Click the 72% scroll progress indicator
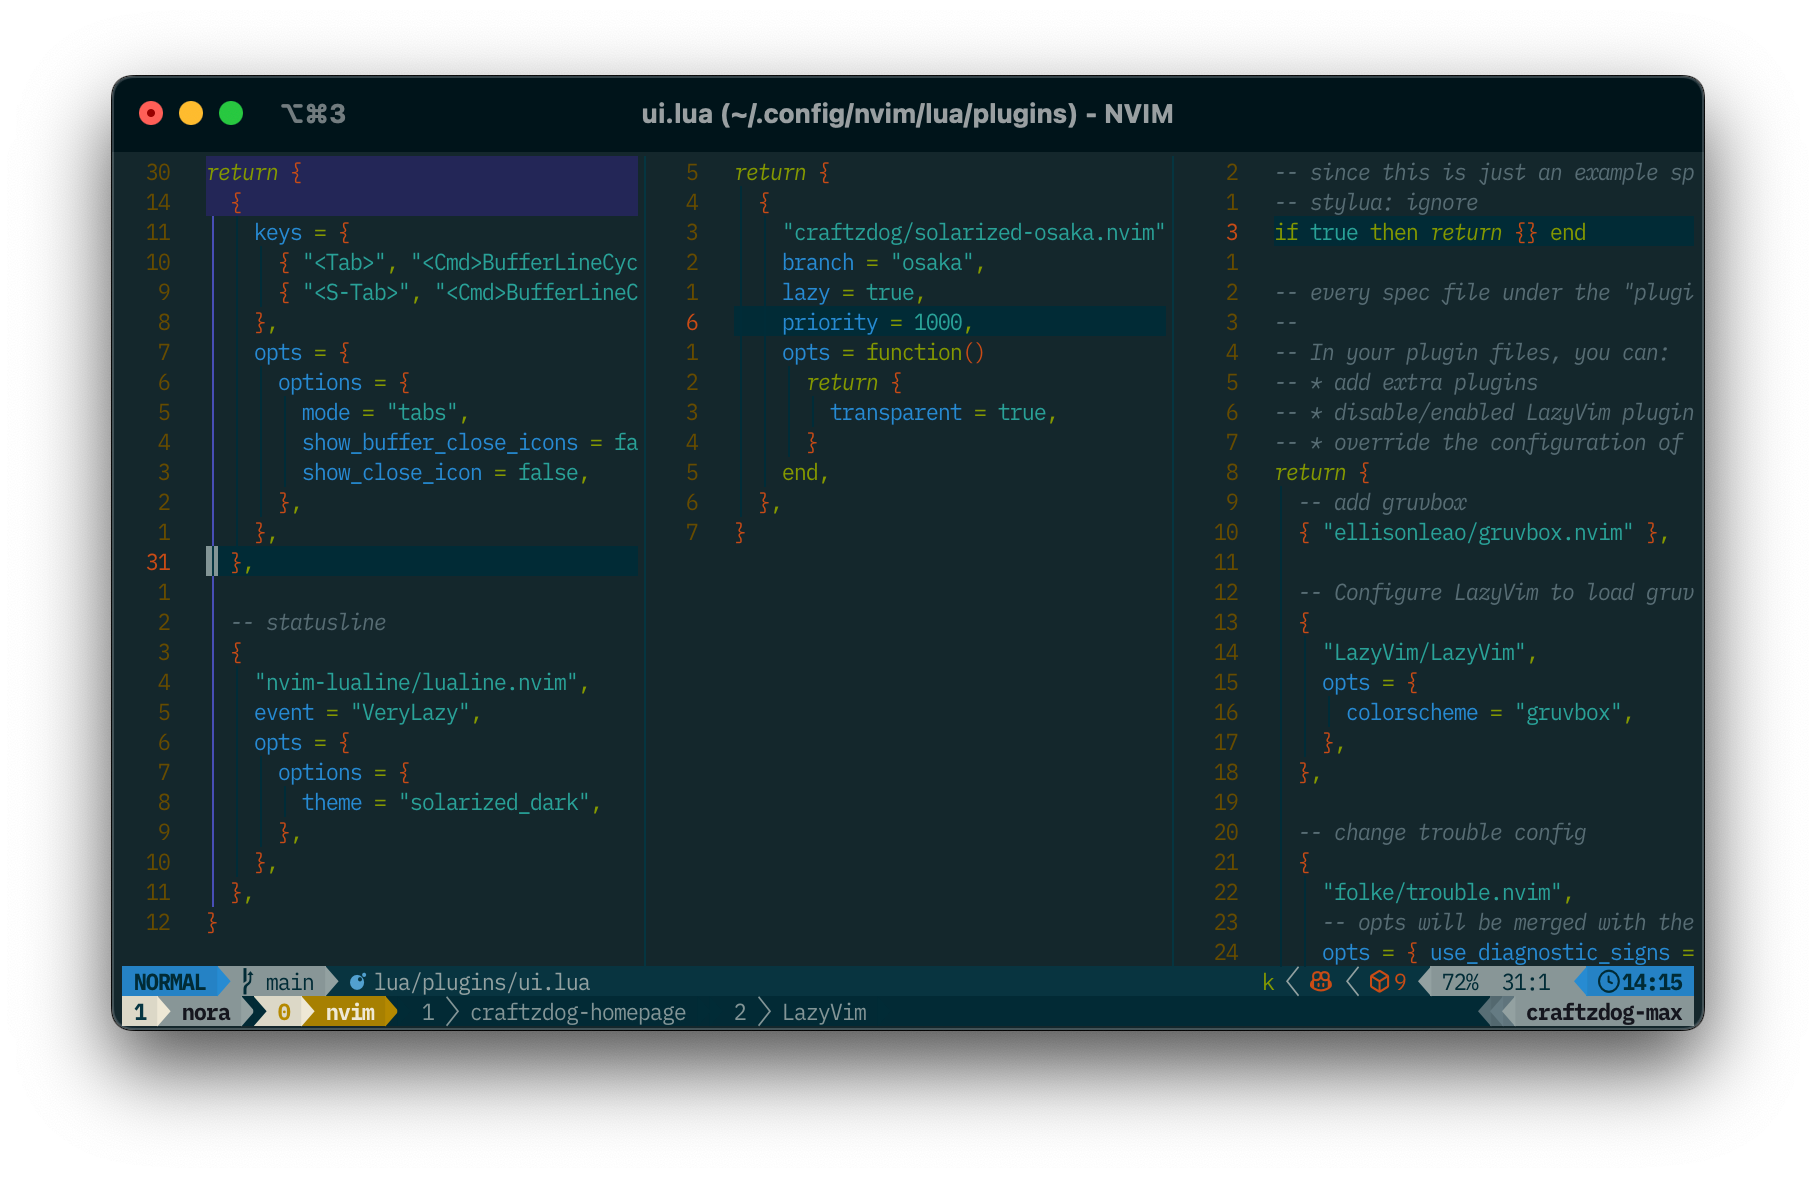This screenshot has height=1178, width=1816. click(1460, 982)
